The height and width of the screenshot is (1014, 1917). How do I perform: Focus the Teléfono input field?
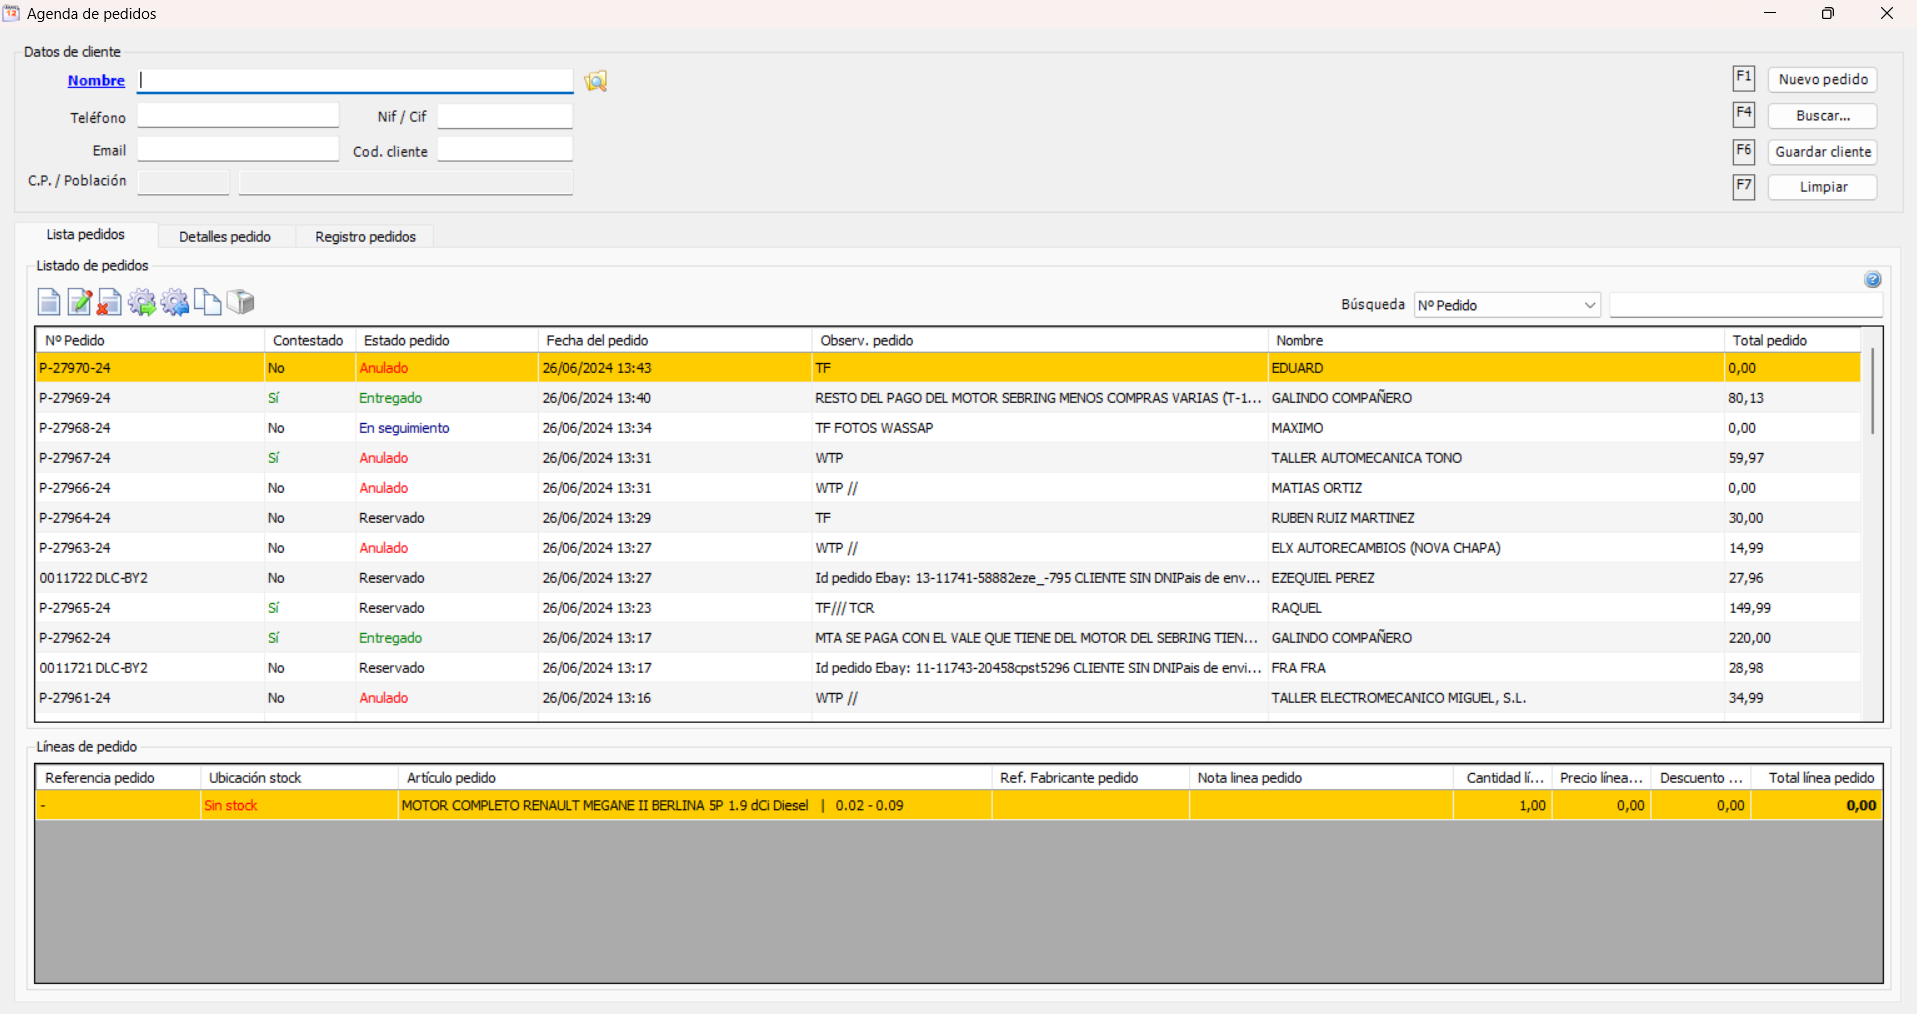(238, 117)
